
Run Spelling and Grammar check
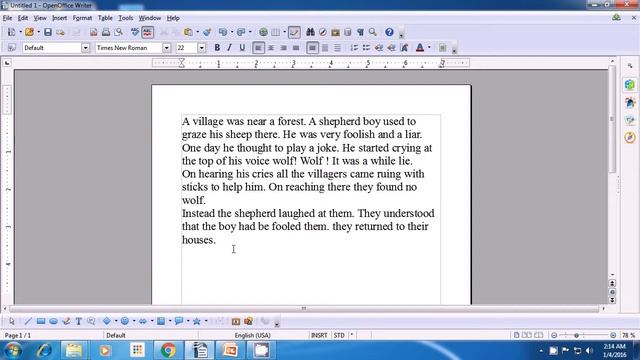pos(135,32)
